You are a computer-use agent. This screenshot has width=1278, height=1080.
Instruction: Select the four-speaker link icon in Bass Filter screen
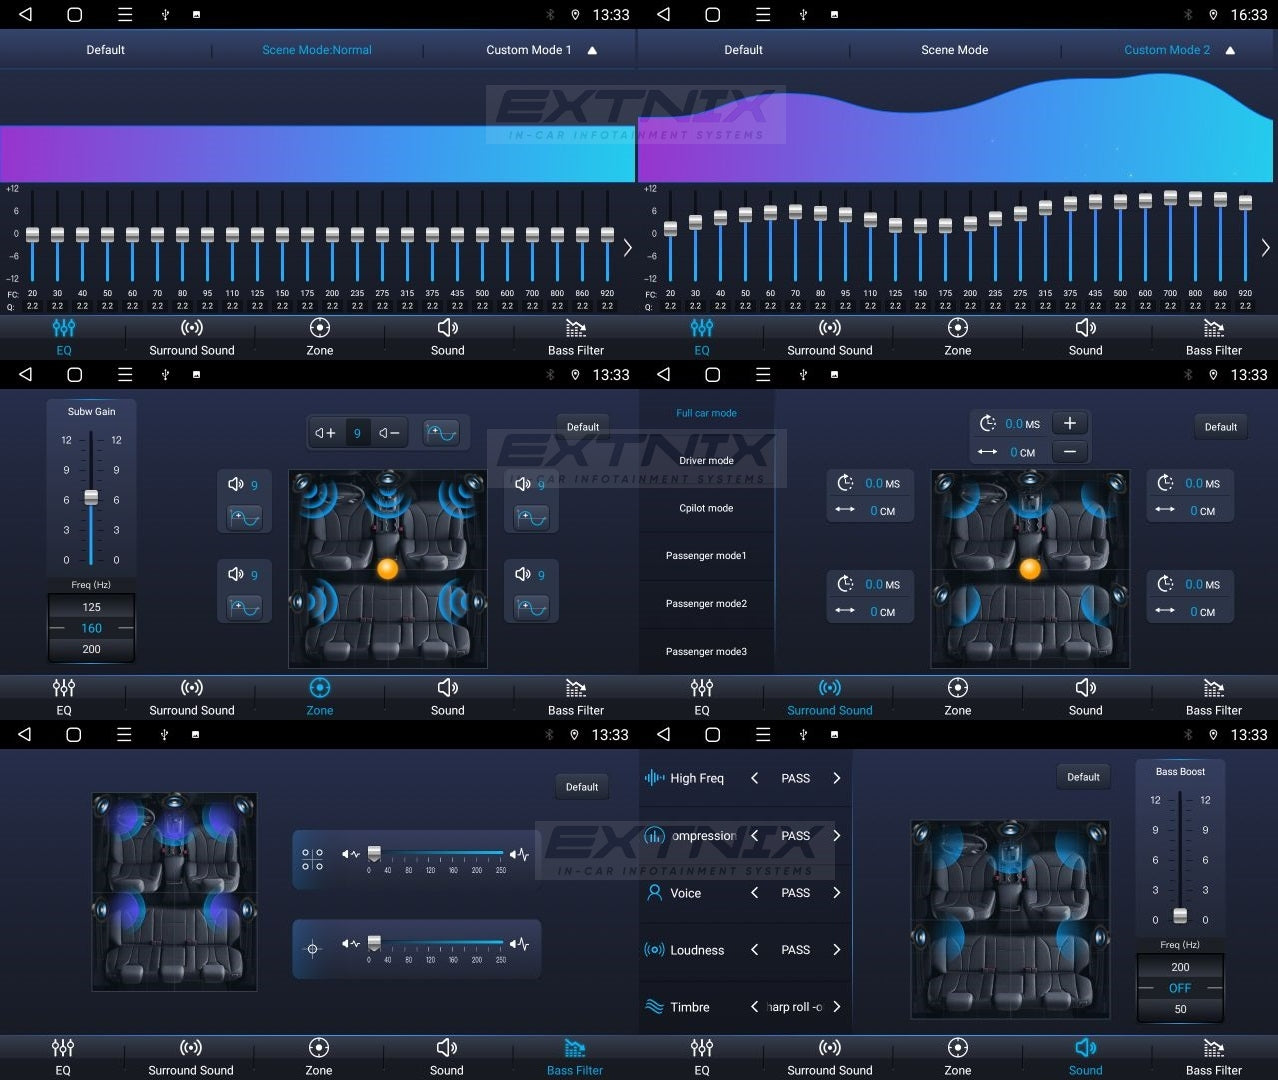click(312, 859)
